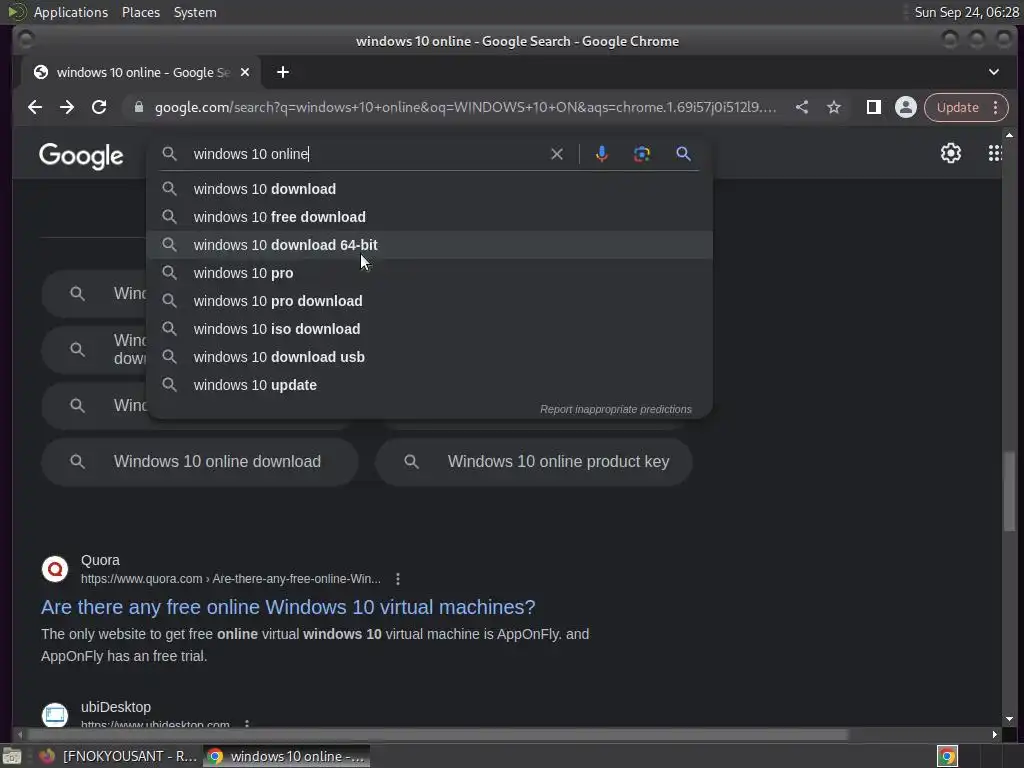Click the vertical scrollbar thumb

coord(1010,490)
